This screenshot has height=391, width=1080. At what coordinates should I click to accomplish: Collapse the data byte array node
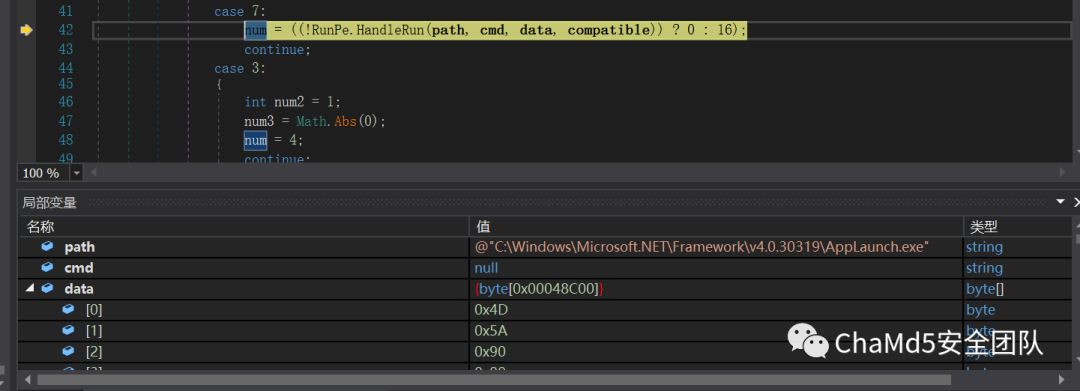pyautogui.click(x=30, y=288)
